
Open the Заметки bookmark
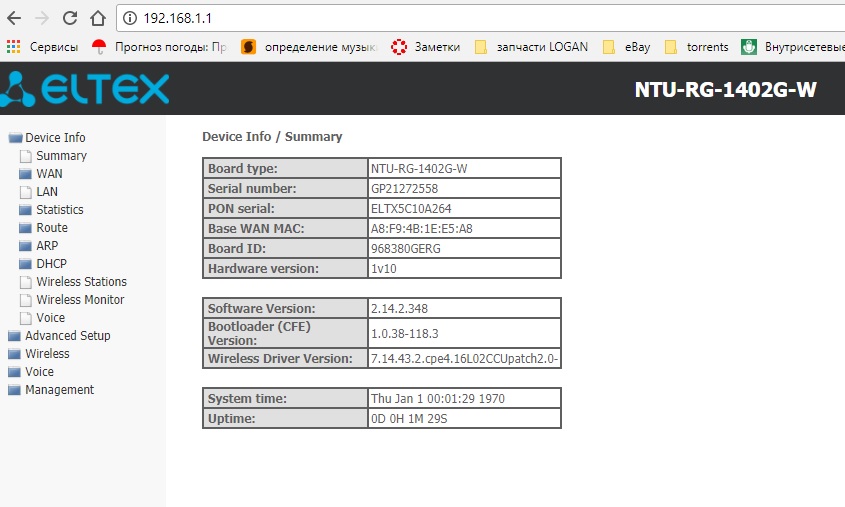click(425, 47)
